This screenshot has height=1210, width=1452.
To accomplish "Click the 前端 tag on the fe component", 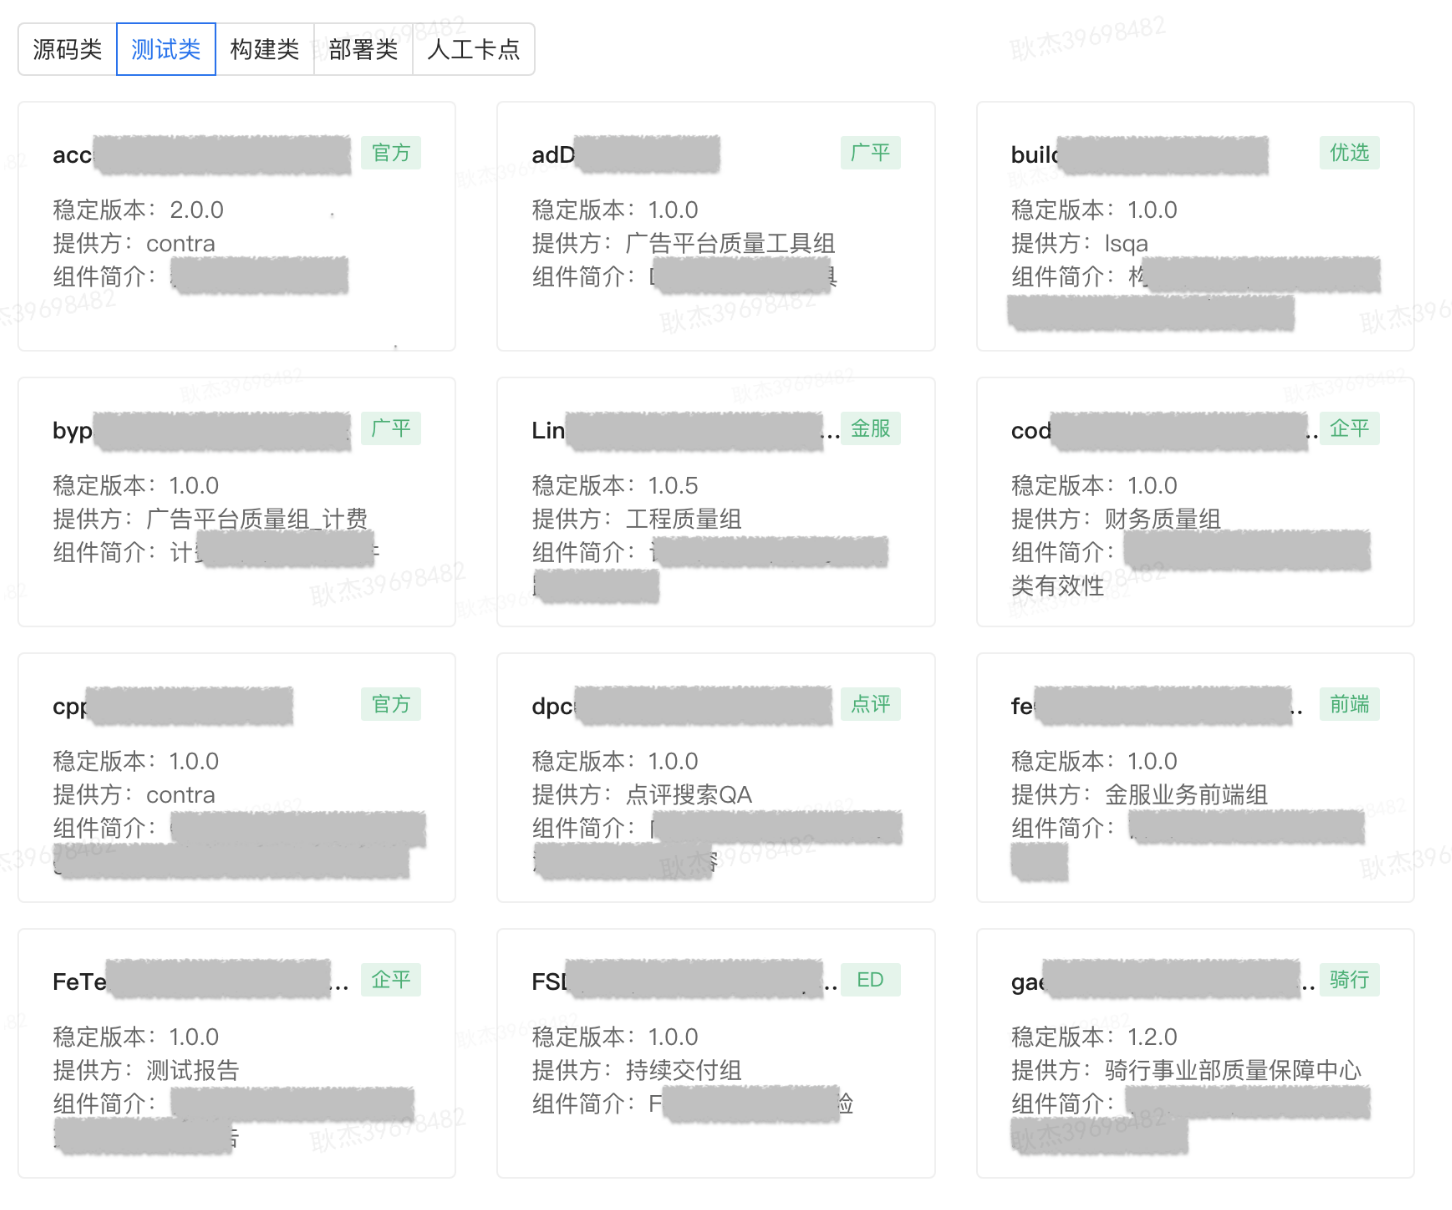I will coord(1349,704).
